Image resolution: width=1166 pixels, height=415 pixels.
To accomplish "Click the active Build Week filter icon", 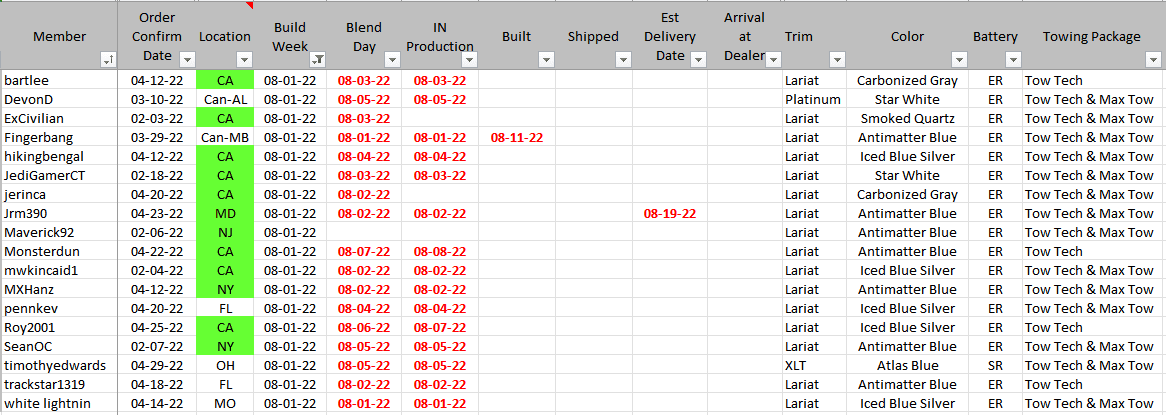I will tap(317, 60).
